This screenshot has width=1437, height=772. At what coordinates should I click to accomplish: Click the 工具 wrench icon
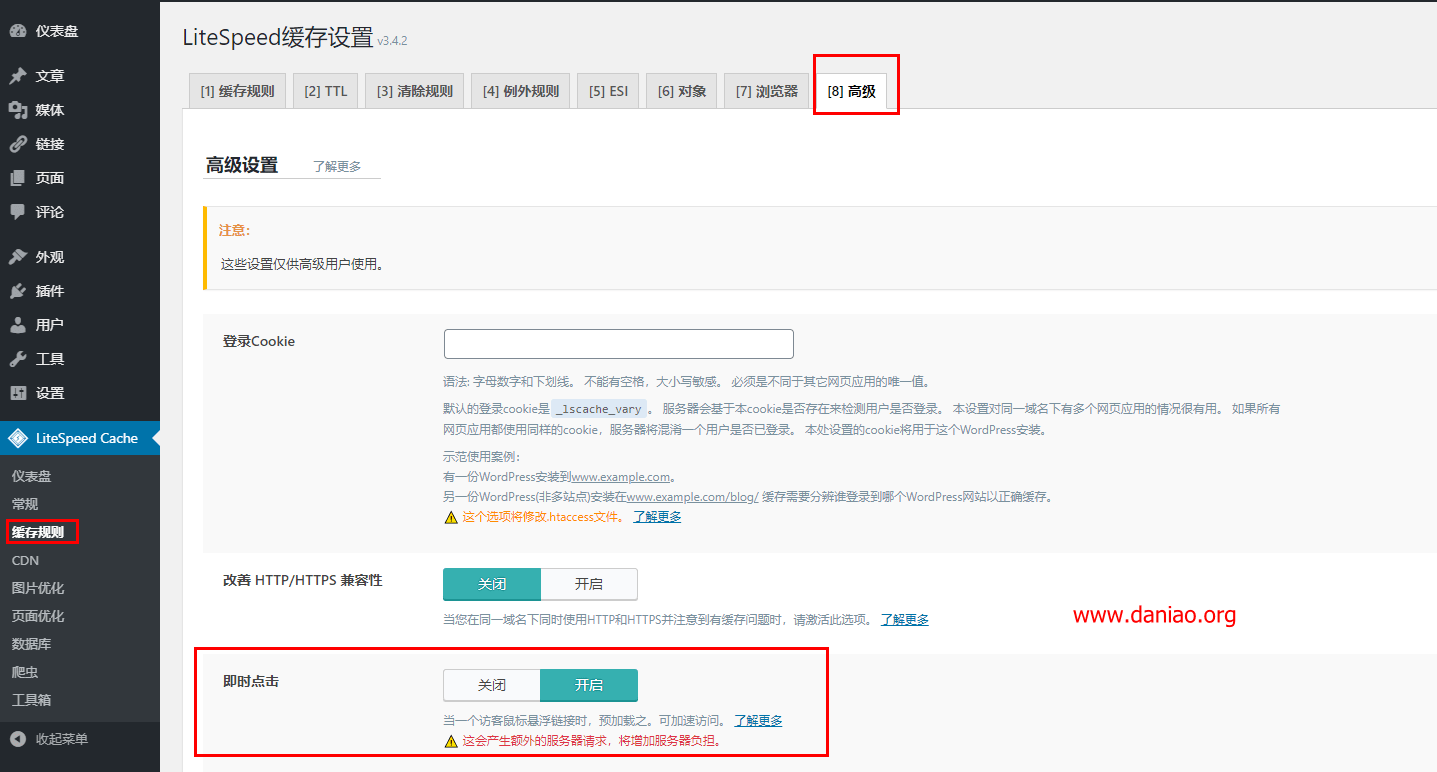pos(18,359)
